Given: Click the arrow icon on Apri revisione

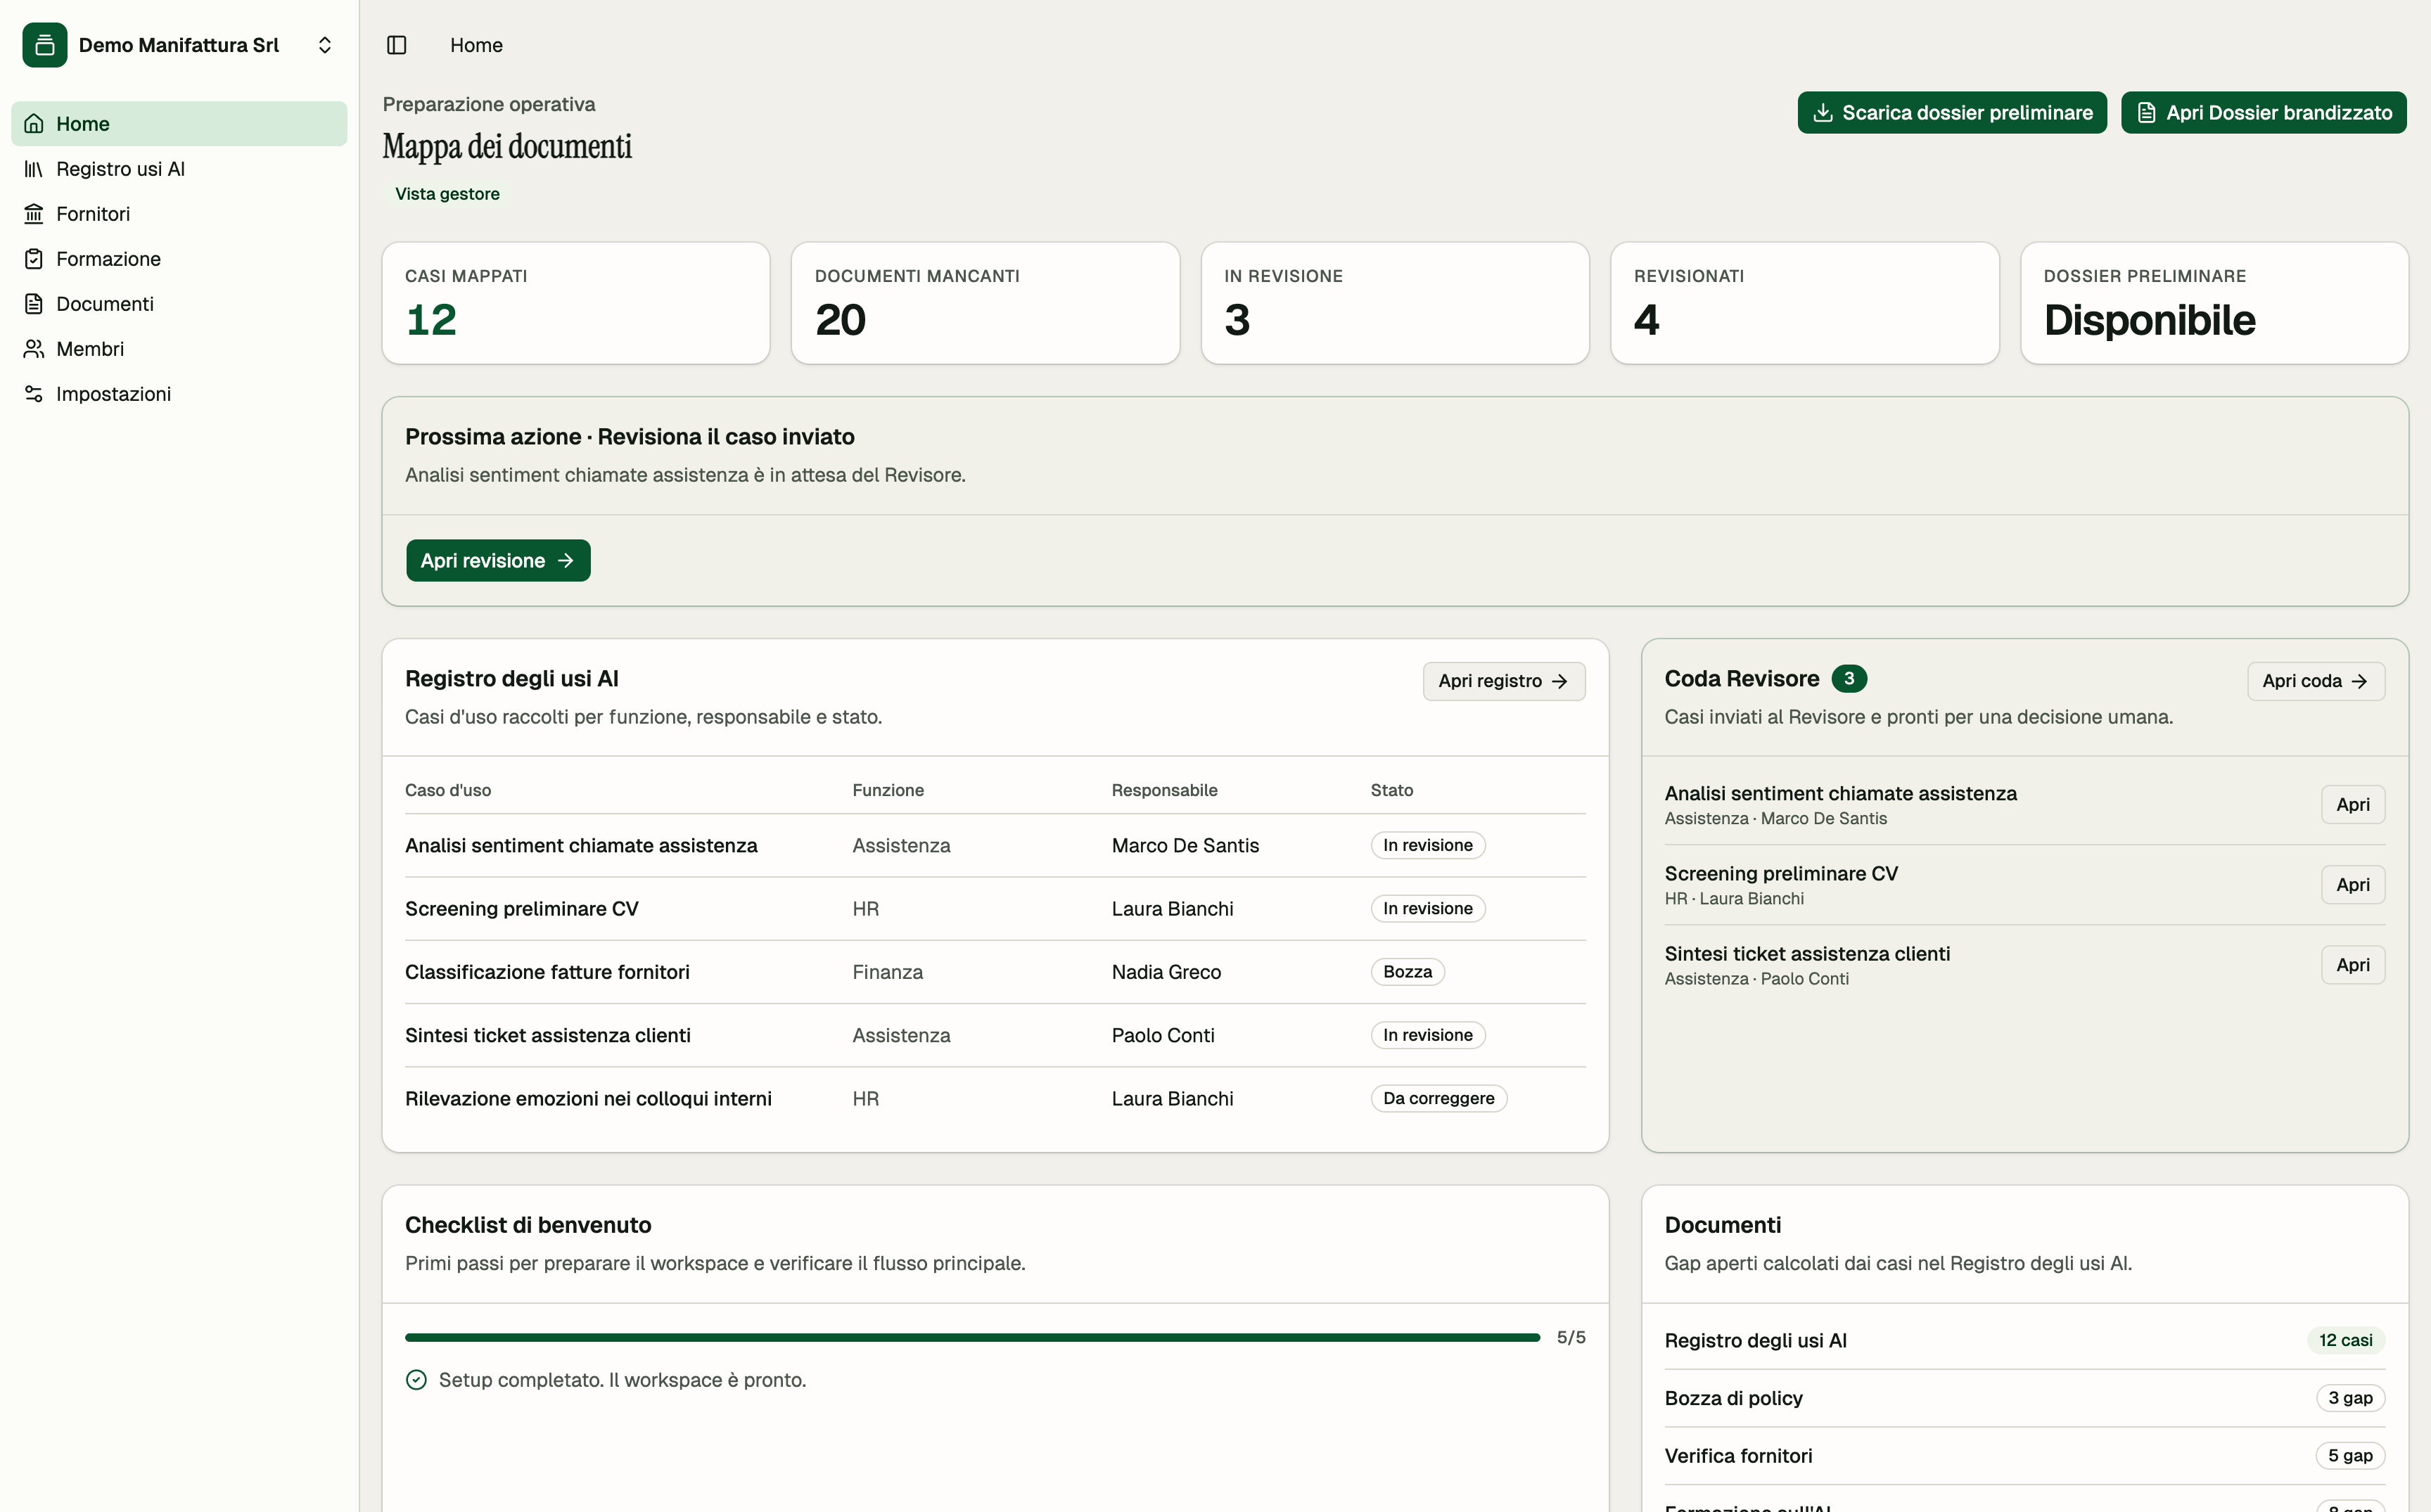Looking at the screenshot, I should [566, 561].
